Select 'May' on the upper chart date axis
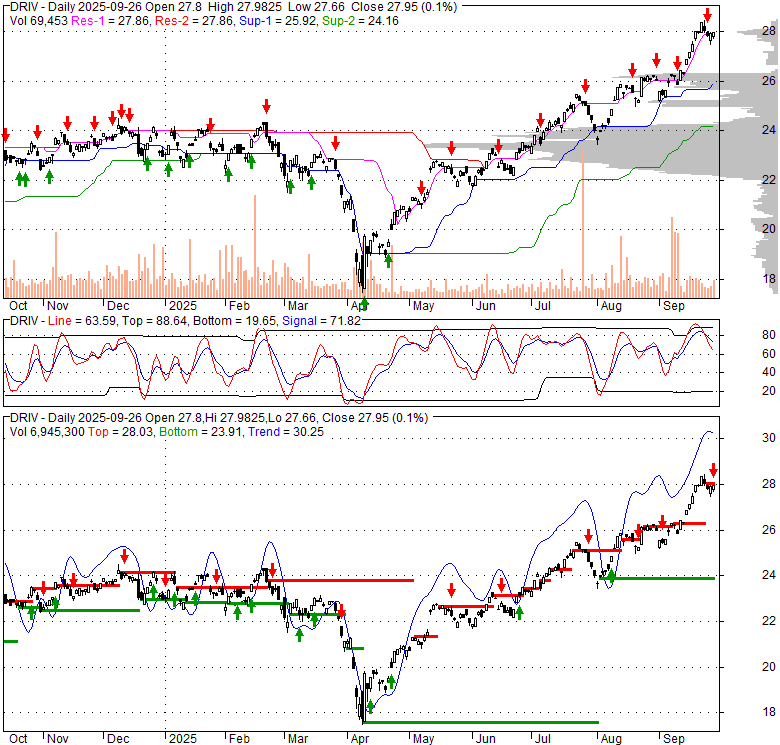The height and width of the screenshot is (745, 780). pyautogui.click(x=423, y=306)
